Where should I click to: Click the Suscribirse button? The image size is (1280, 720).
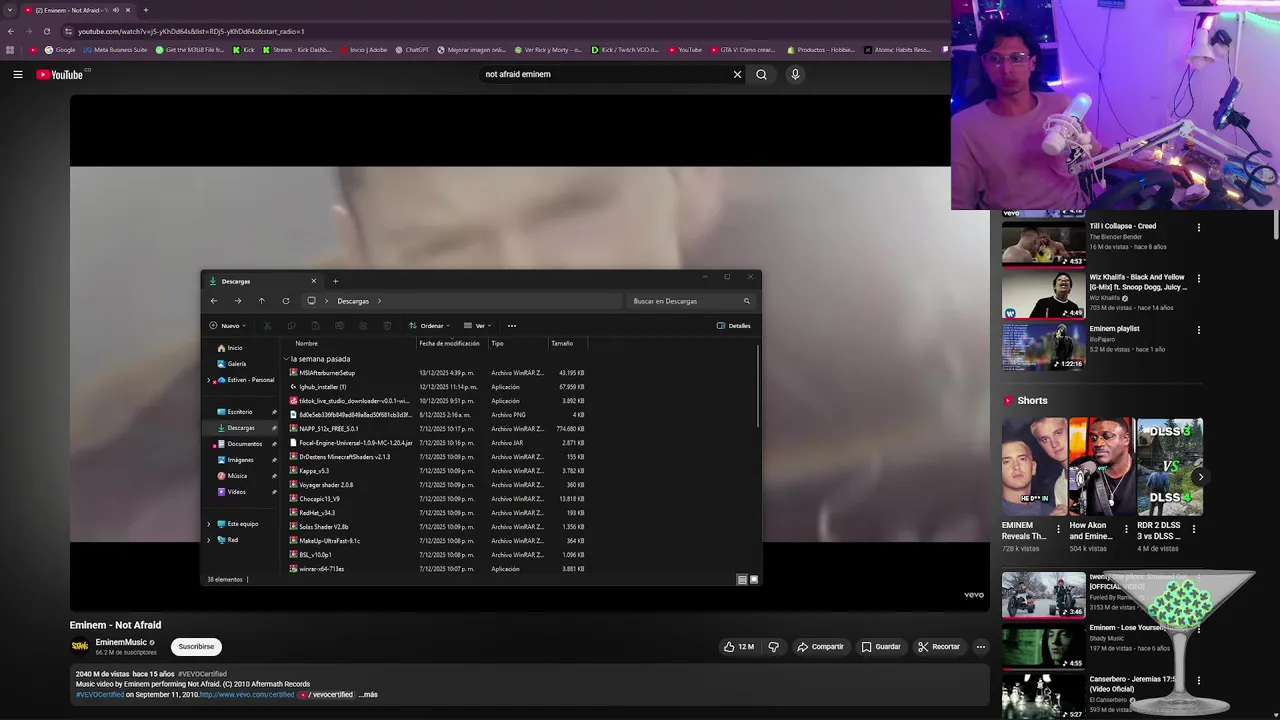pyautogui.click(x=196, y=647)
